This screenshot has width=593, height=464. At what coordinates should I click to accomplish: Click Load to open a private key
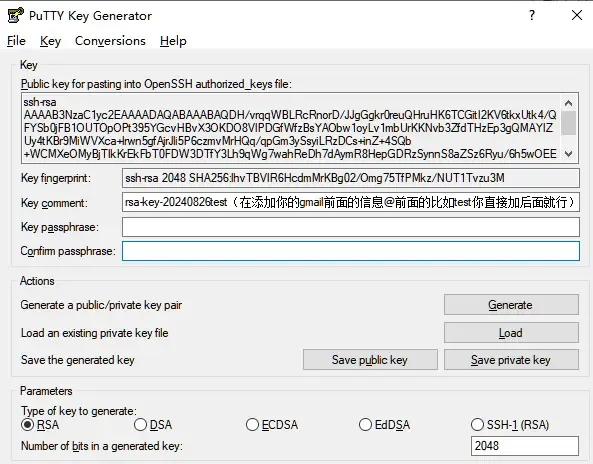(511, 333)
